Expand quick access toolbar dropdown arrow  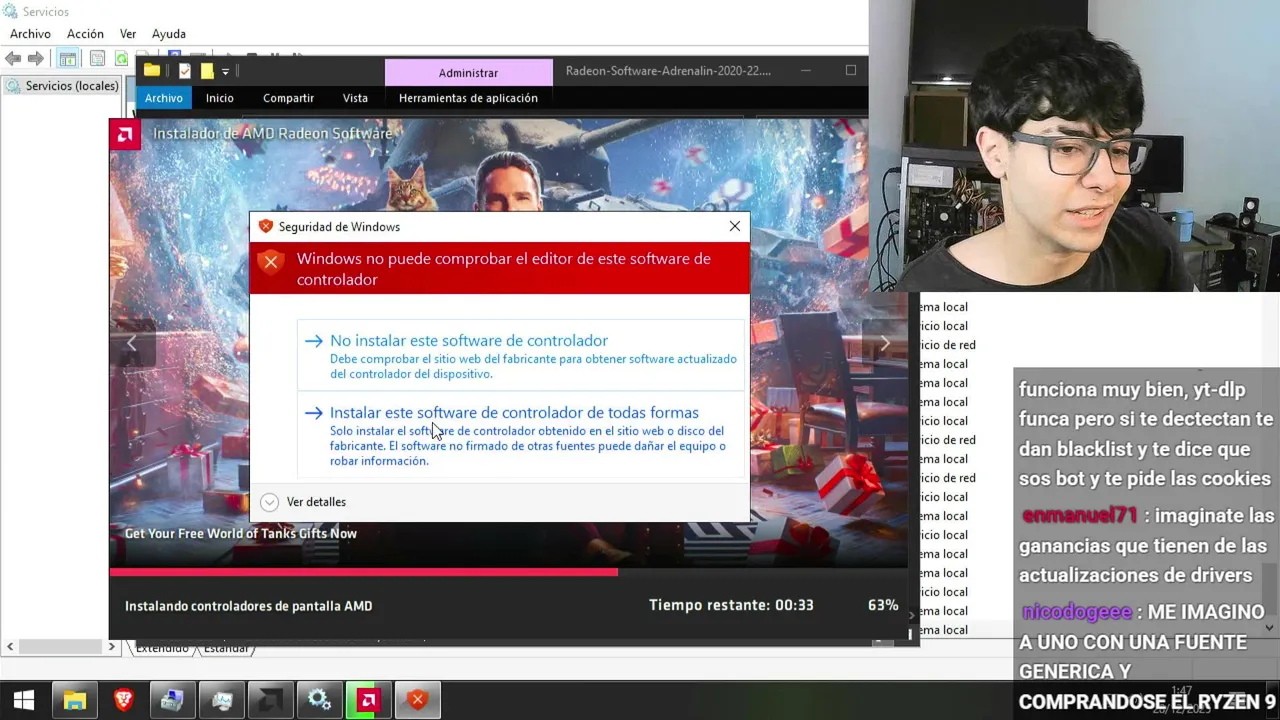click(226, 71)
